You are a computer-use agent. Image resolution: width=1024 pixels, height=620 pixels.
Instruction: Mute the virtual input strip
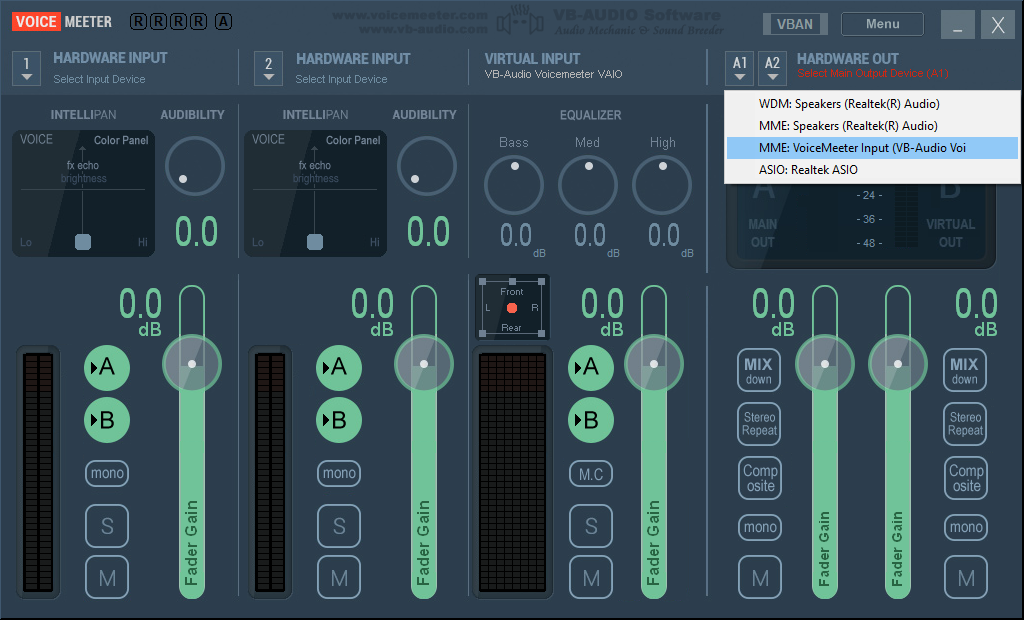[591, 578]
